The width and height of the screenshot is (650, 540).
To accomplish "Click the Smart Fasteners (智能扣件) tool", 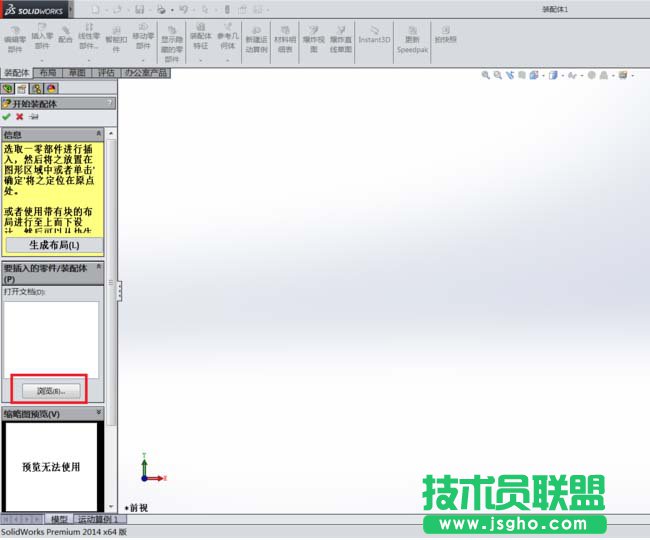I will tap(116, 39).
